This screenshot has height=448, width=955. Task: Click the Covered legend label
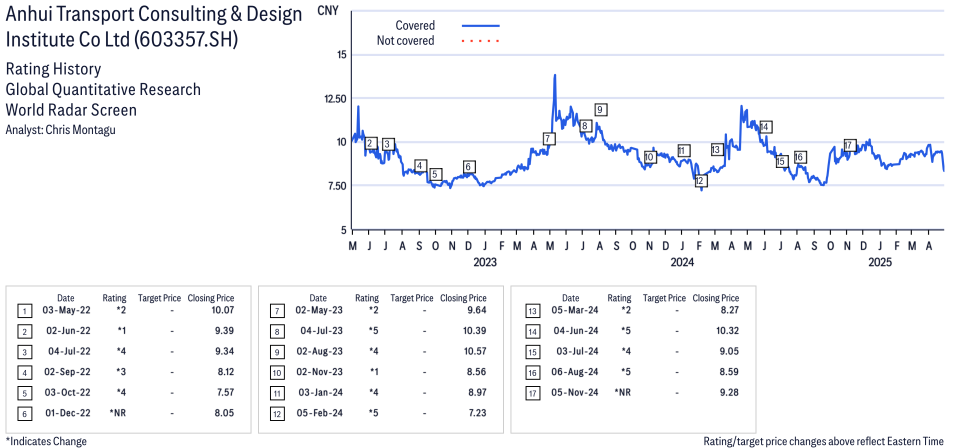click(415, 26)
